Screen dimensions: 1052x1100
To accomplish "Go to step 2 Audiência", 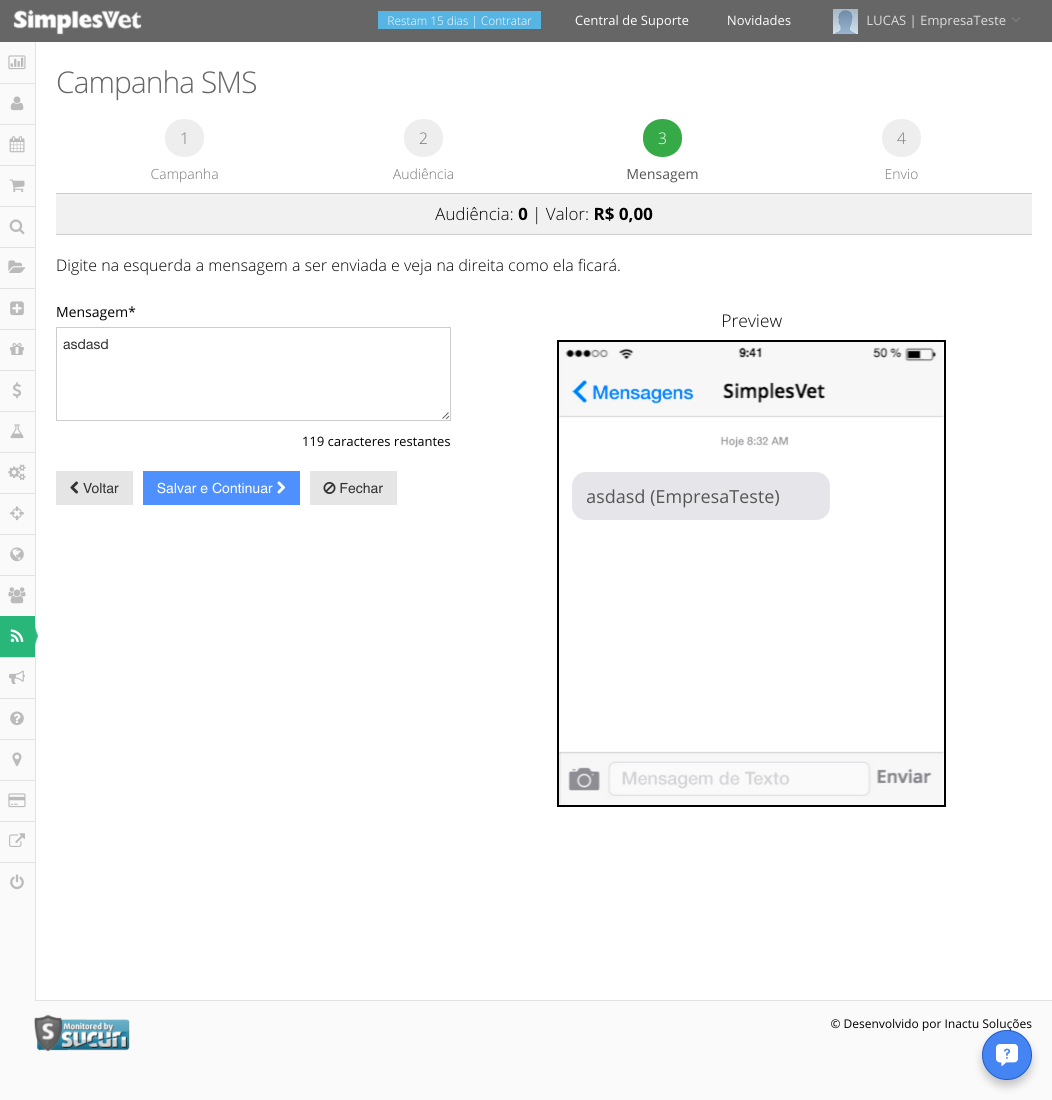I will [423, 151].
